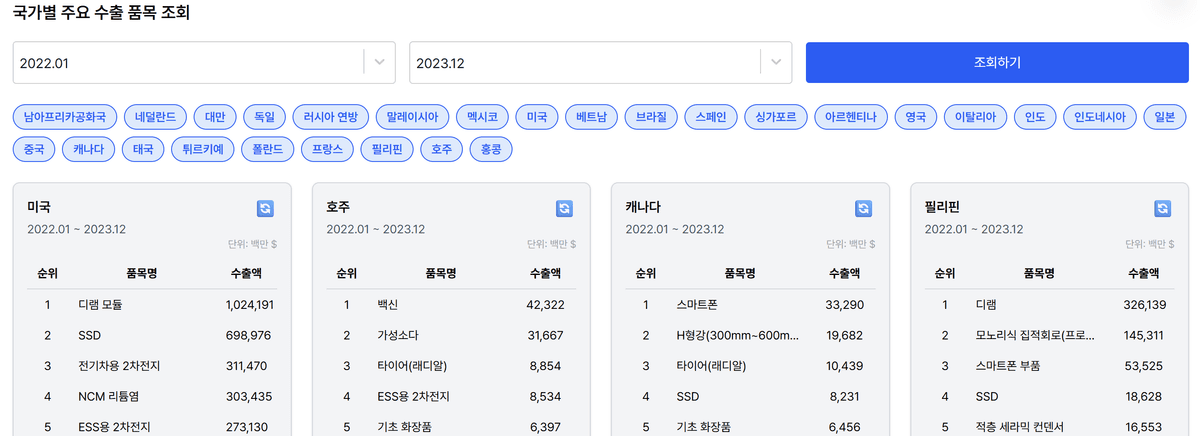1200x436 pixels.
Task: Click H형강(300mm~600mm… row in 캐나다 table
Action: (751, 335)
